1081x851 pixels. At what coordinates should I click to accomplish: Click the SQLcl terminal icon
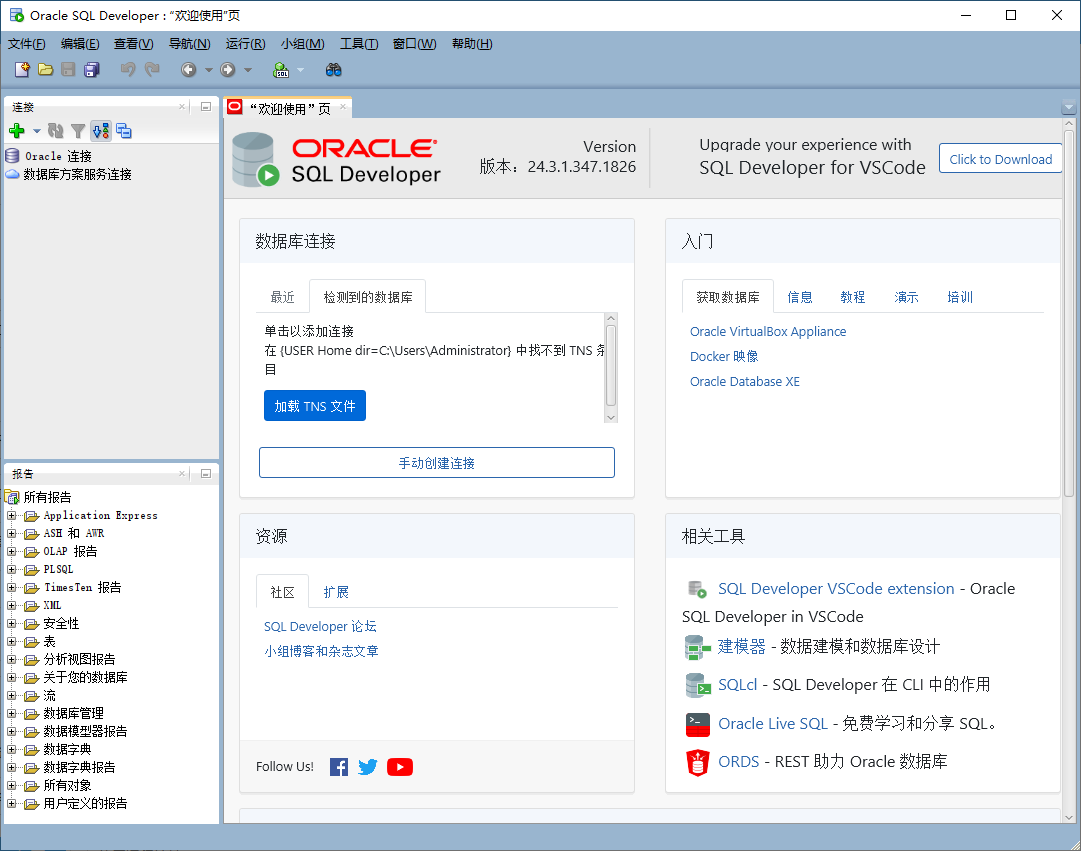[698, 685]
